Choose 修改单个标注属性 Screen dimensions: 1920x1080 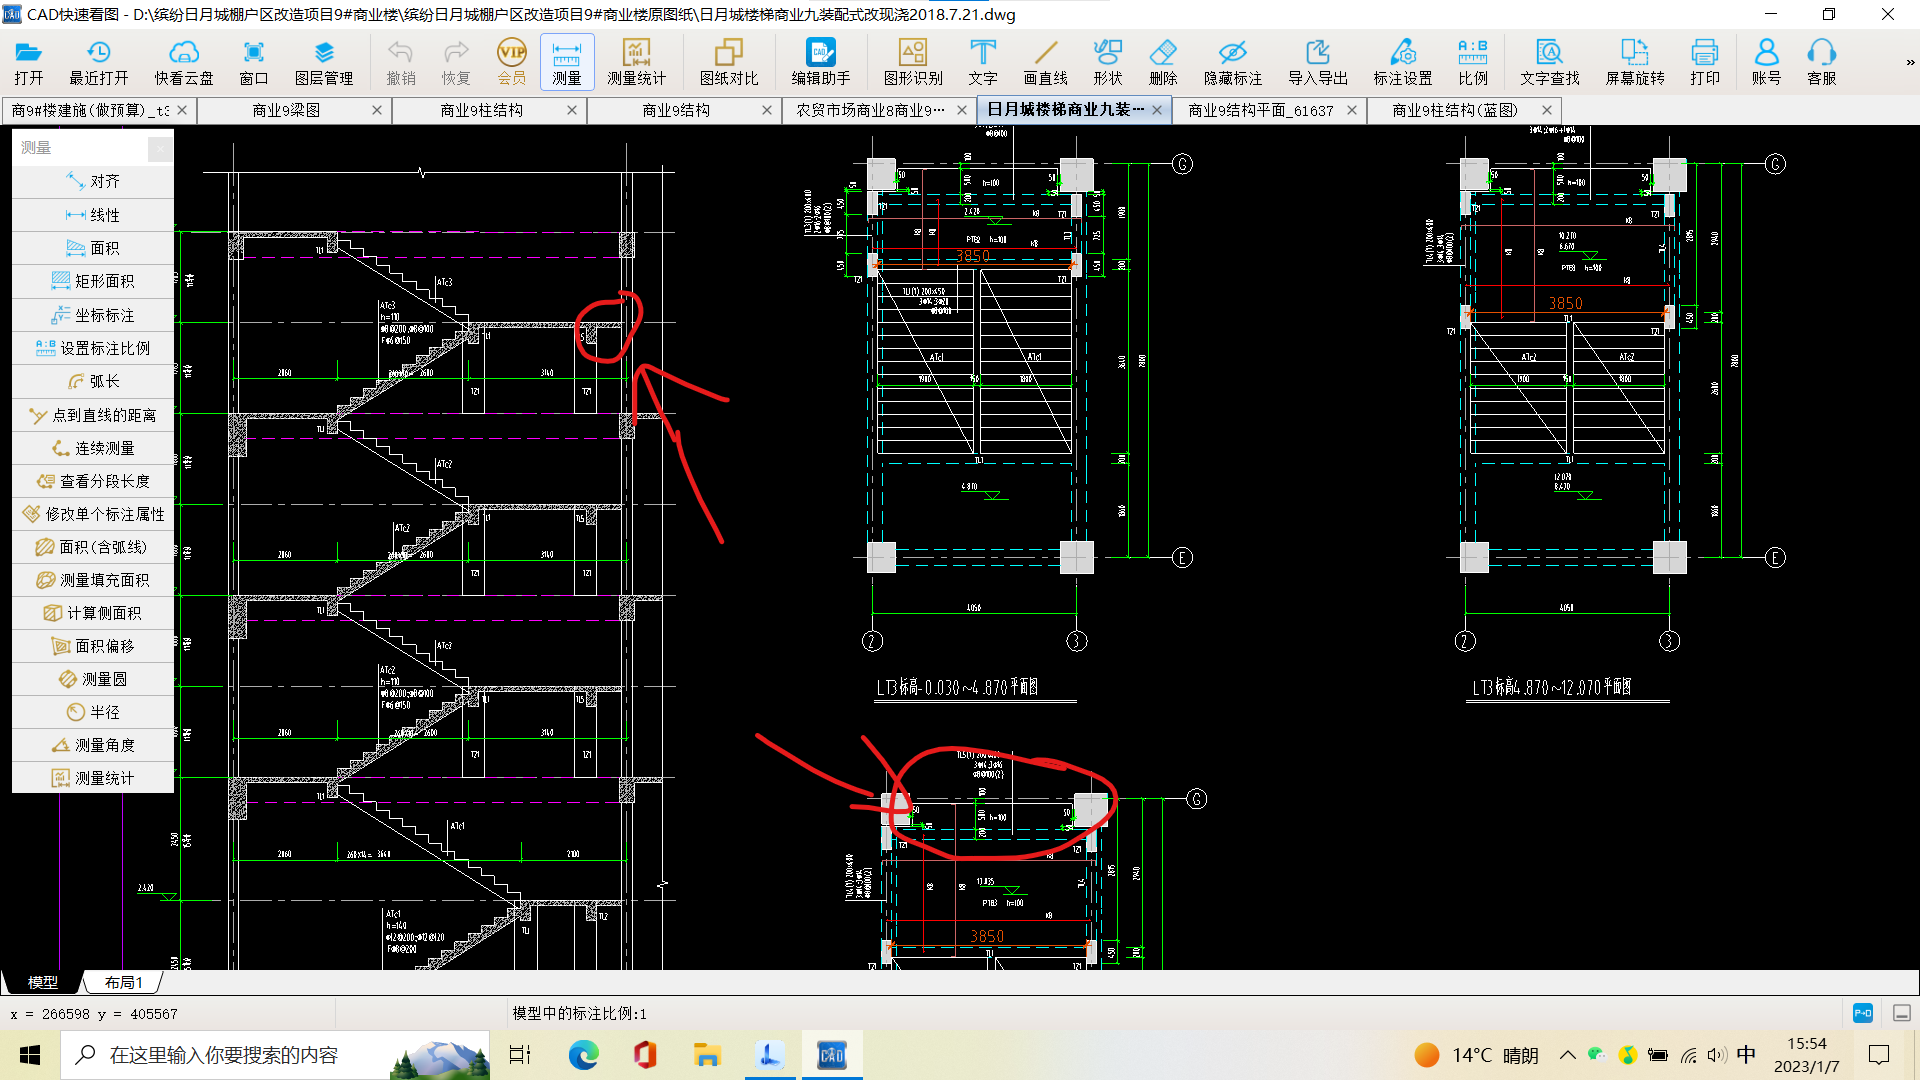93,514
